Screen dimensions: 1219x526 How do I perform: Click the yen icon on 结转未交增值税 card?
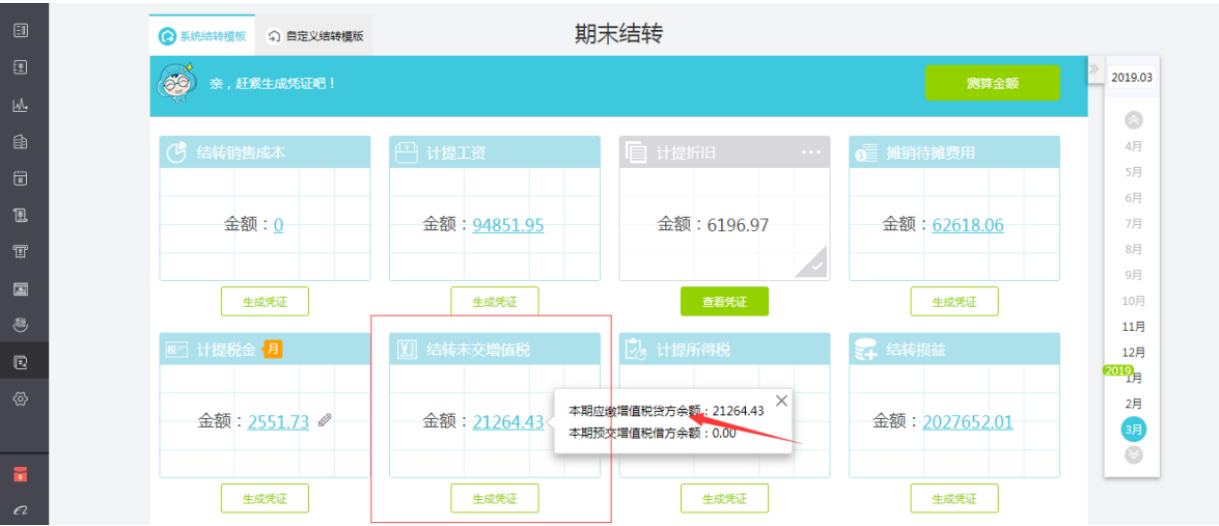click(406, 349)
